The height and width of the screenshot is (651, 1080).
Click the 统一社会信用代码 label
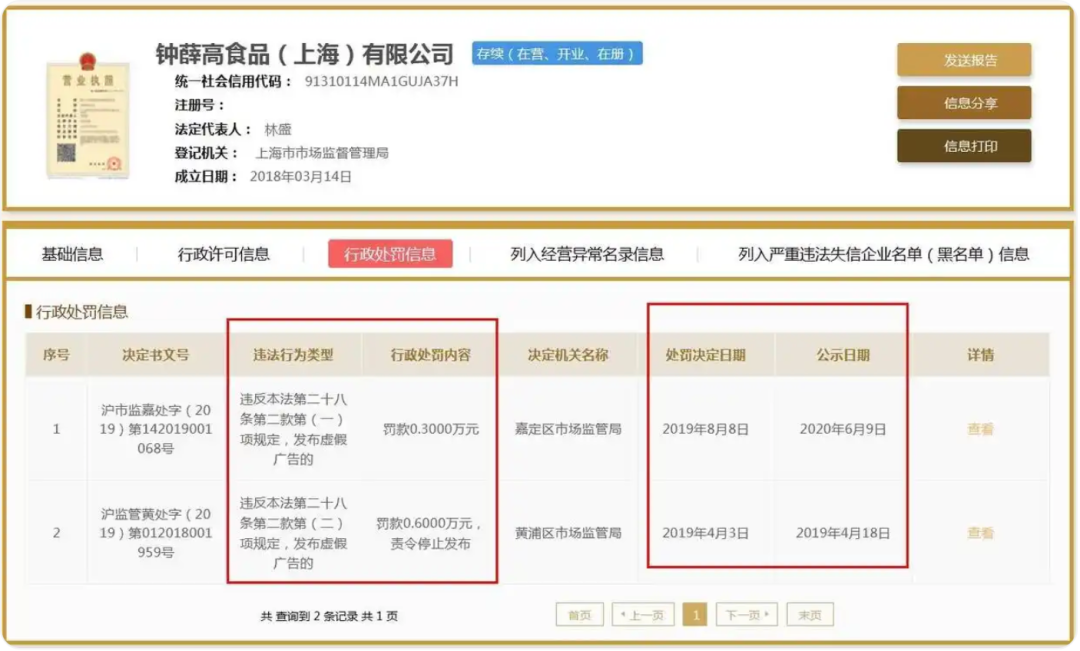tap(233, 81)
